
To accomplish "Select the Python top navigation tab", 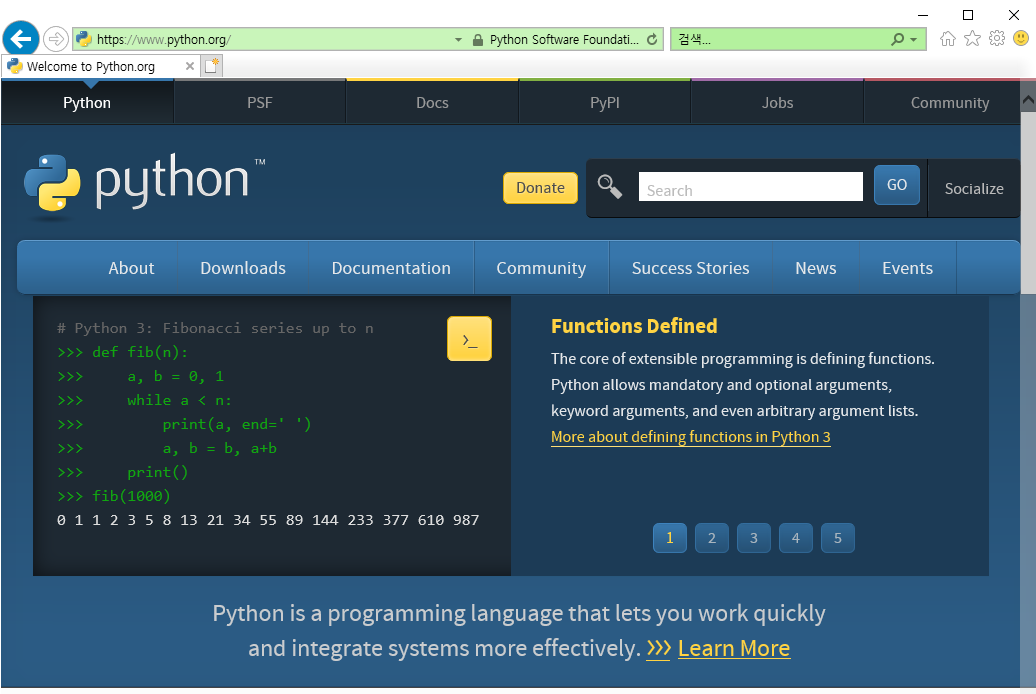I will click(x=87, y=102).
